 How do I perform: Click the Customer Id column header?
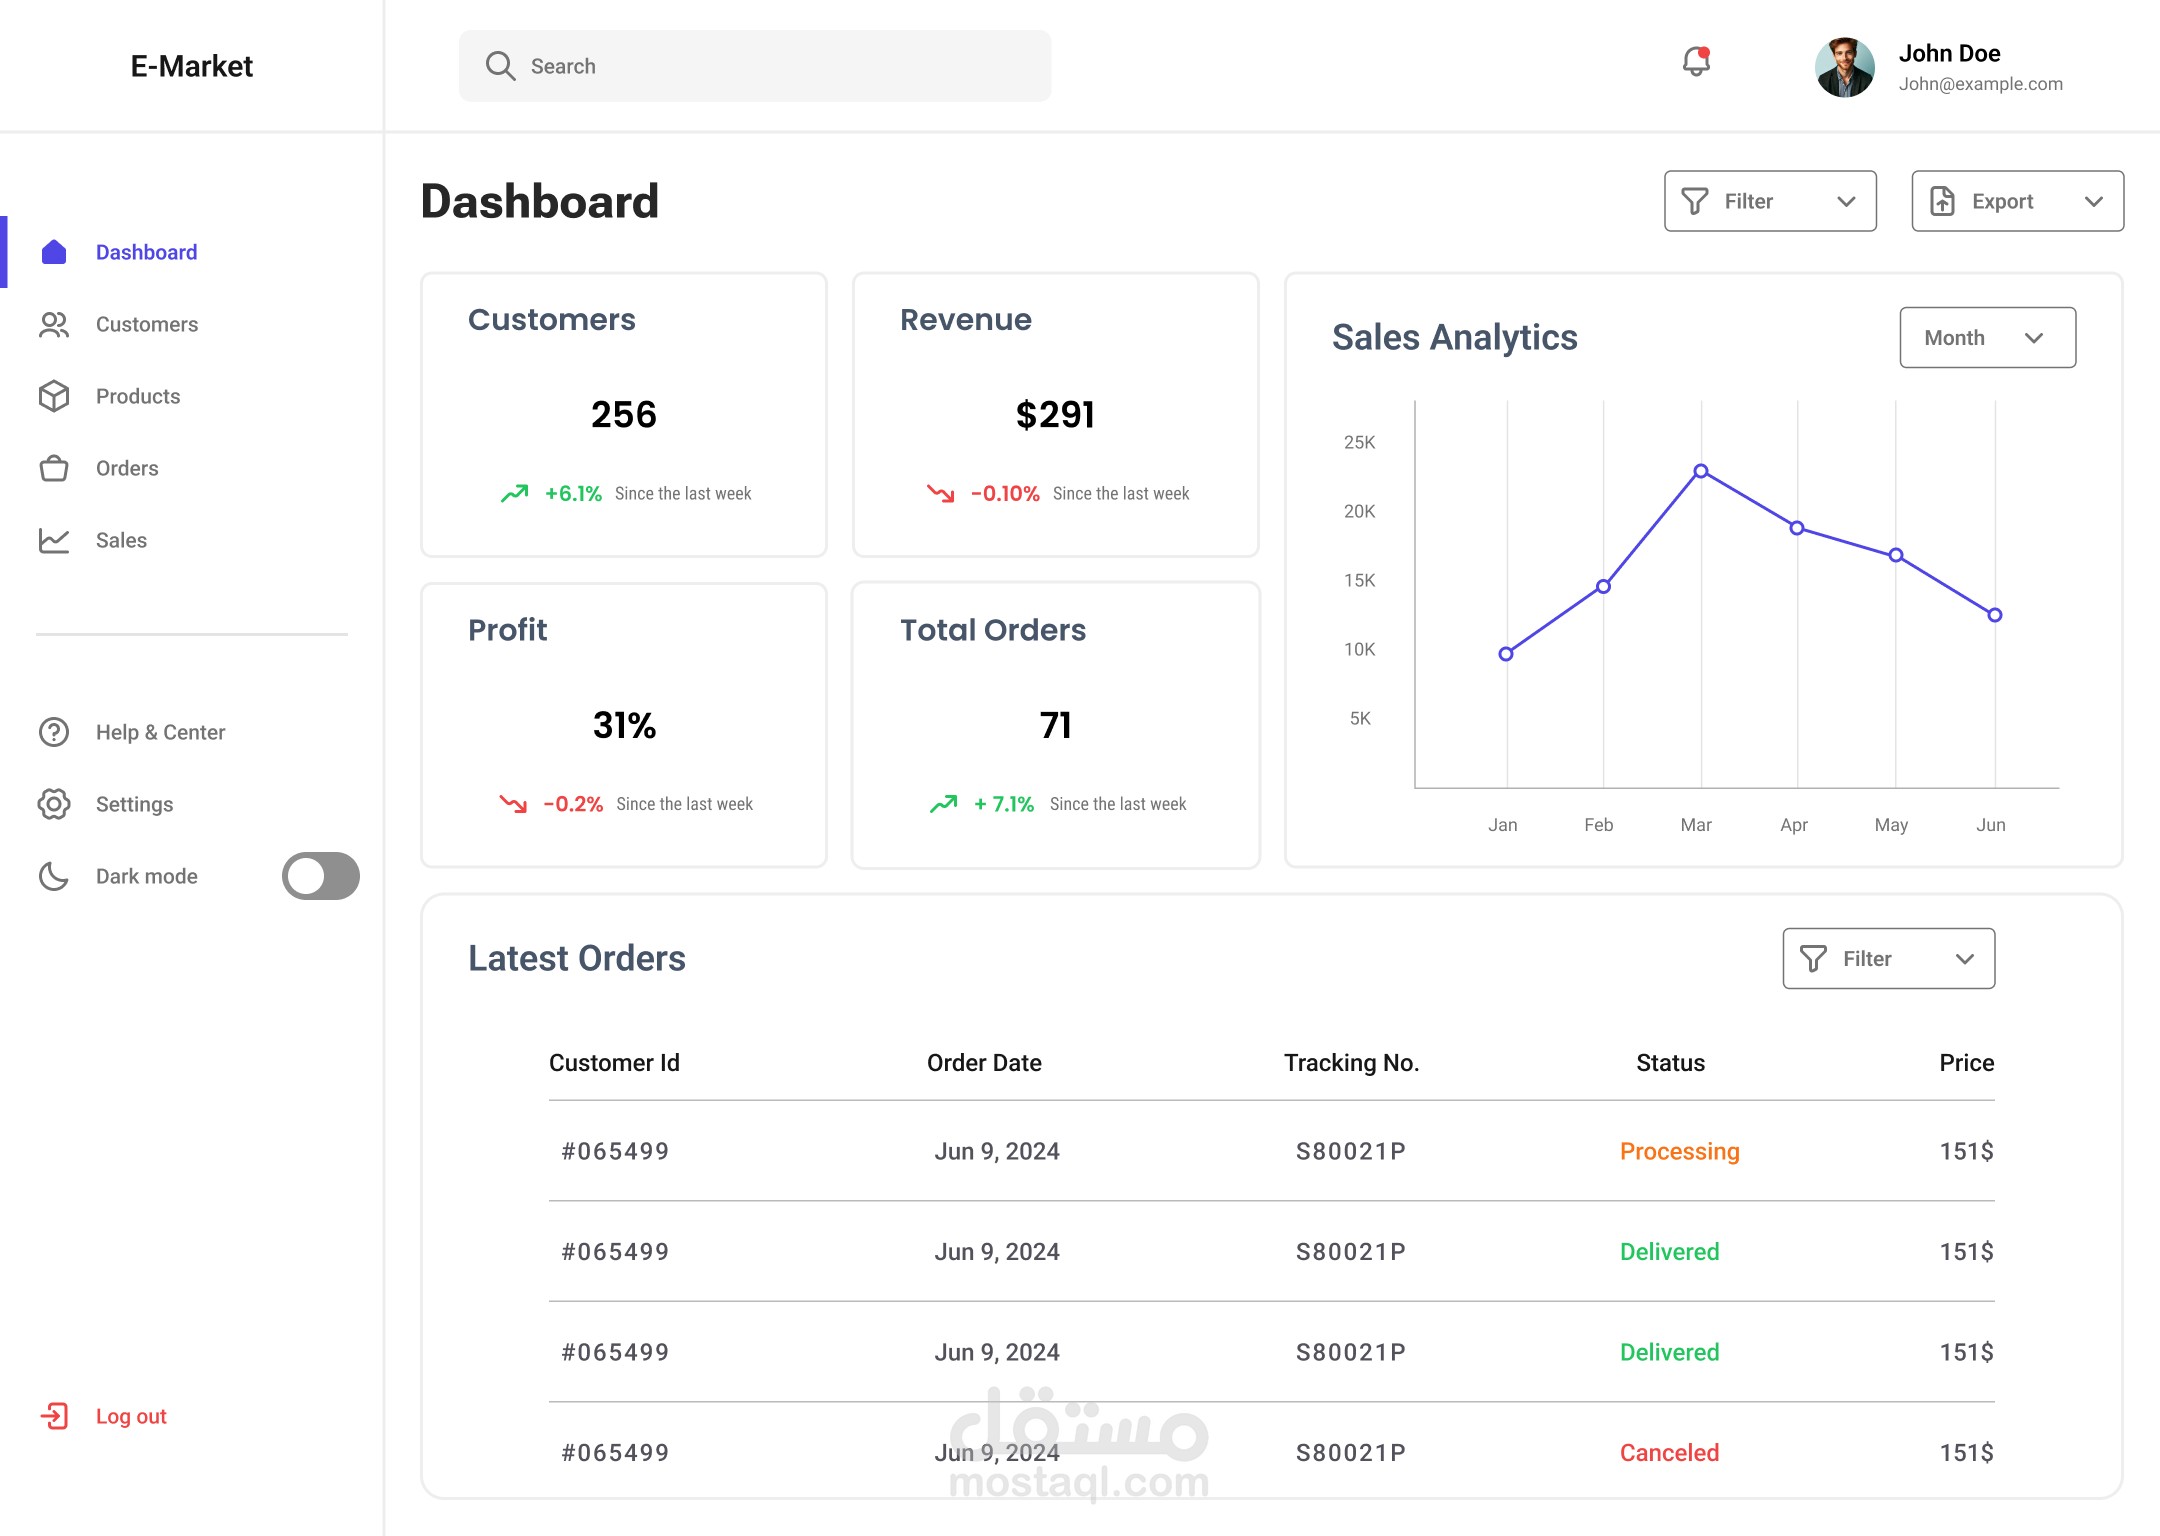coord(614,1063)
